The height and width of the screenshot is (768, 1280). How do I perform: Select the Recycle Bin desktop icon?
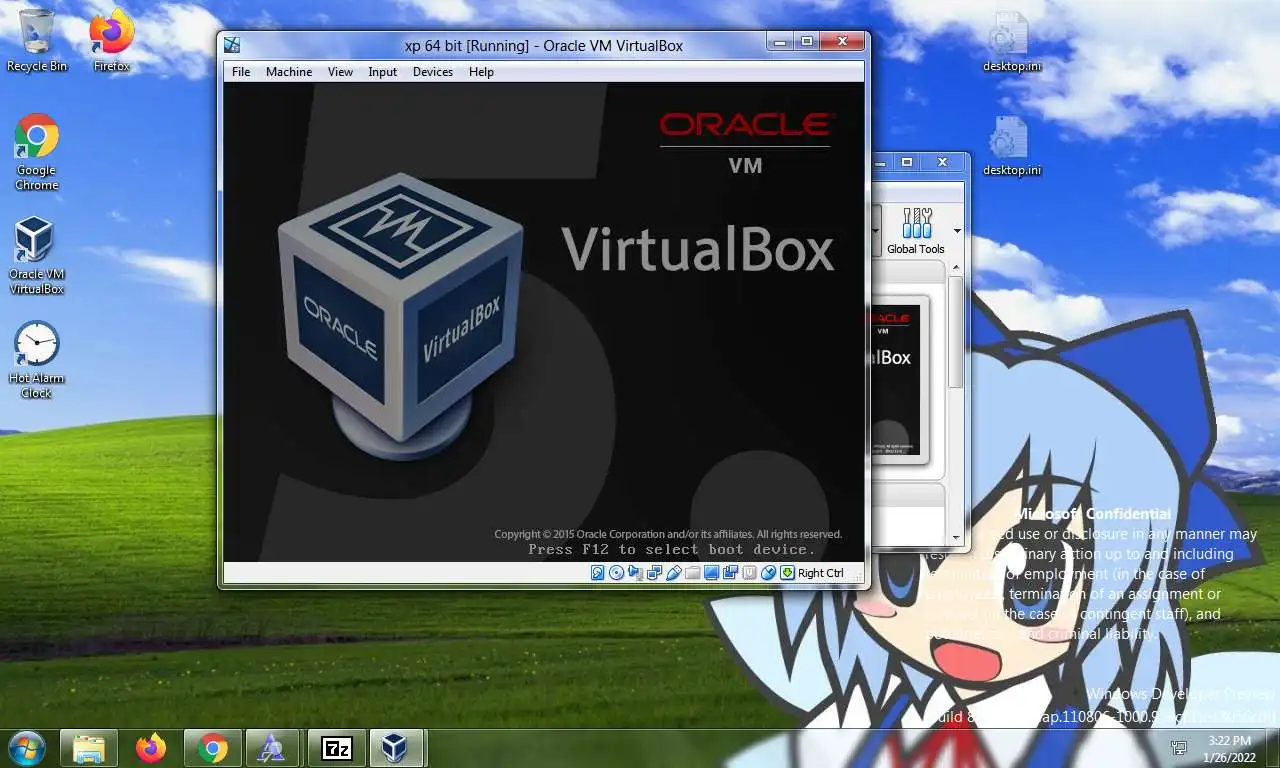point(37,41)
